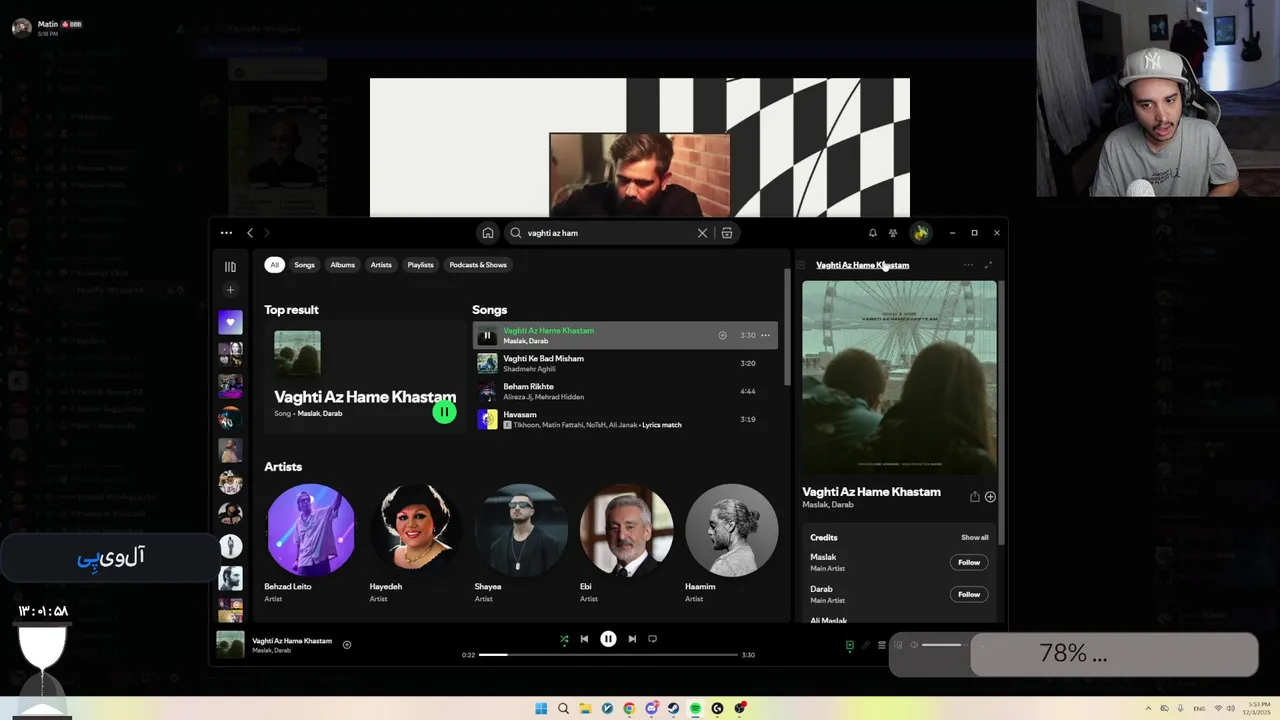Open the three-dot Spotify app menu
This screenshot has height=720, width=1280.
point(226,233)
